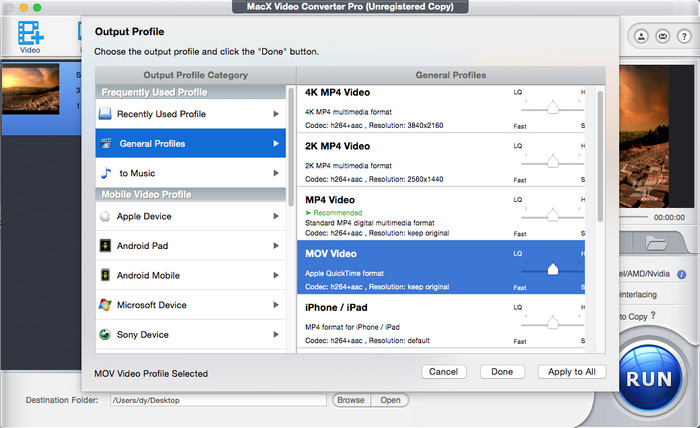Select the to Music category
The height and width of the screenshot is (428, 700).
point(191,173)
